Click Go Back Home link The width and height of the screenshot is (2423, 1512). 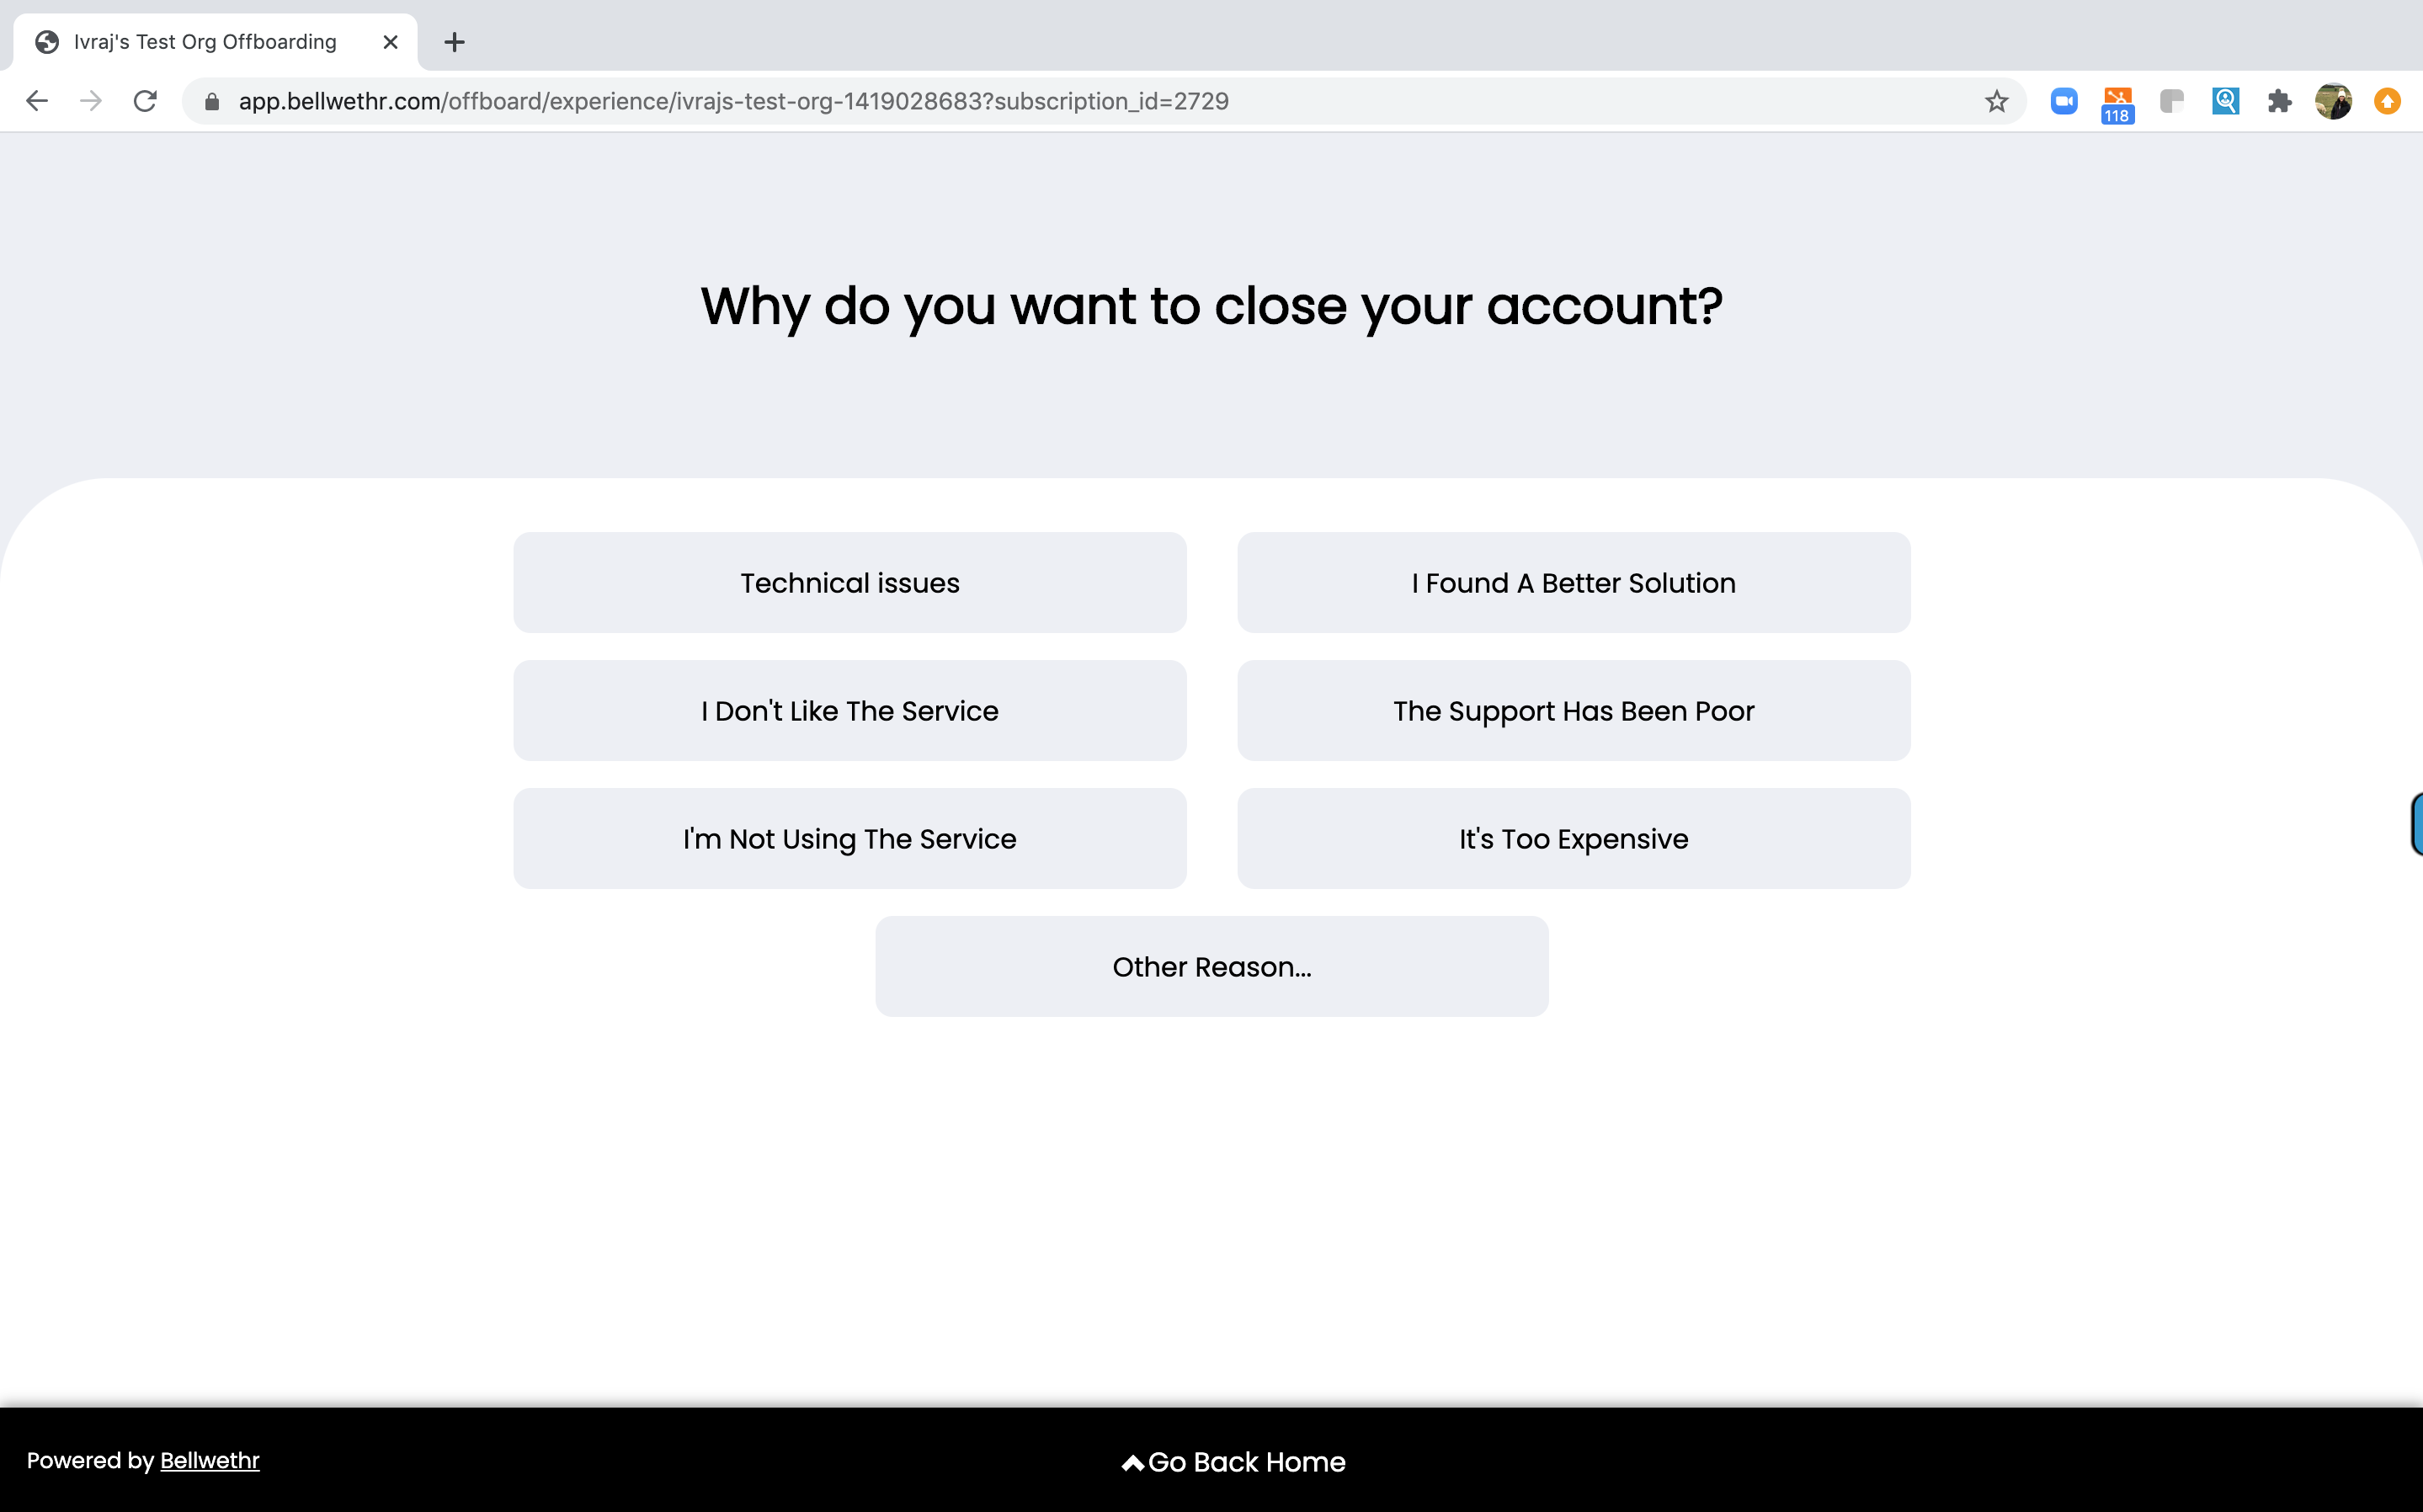coord(1233,1461)
